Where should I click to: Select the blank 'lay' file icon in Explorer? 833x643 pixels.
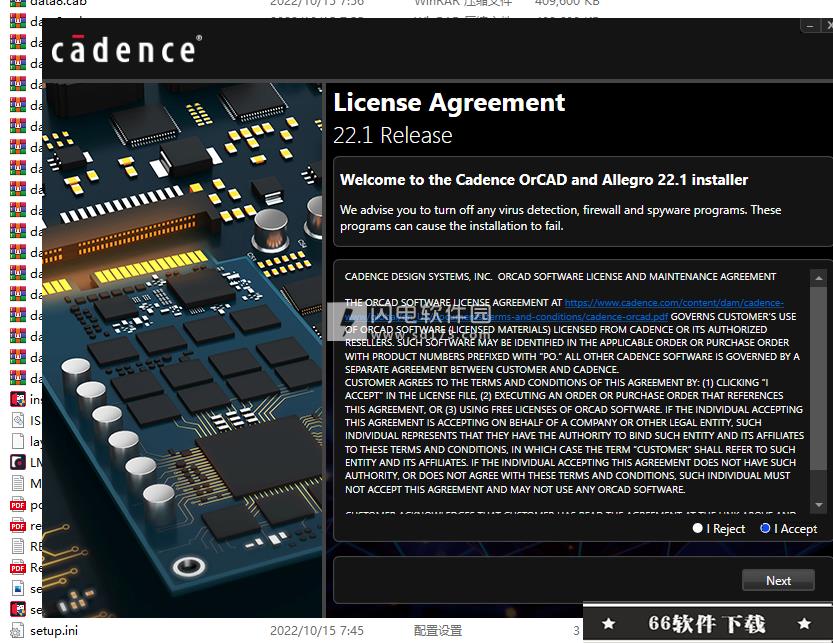tap(18, 441)
